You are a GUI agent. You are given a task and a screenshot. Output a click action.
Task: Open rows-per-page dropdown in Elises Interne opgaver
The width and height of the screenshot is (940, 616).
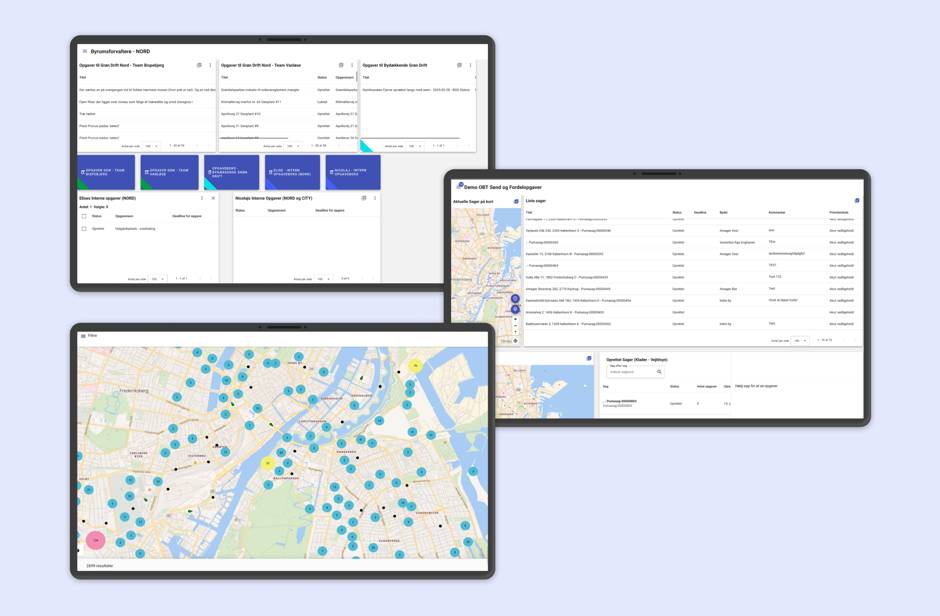tap(157, 279)
